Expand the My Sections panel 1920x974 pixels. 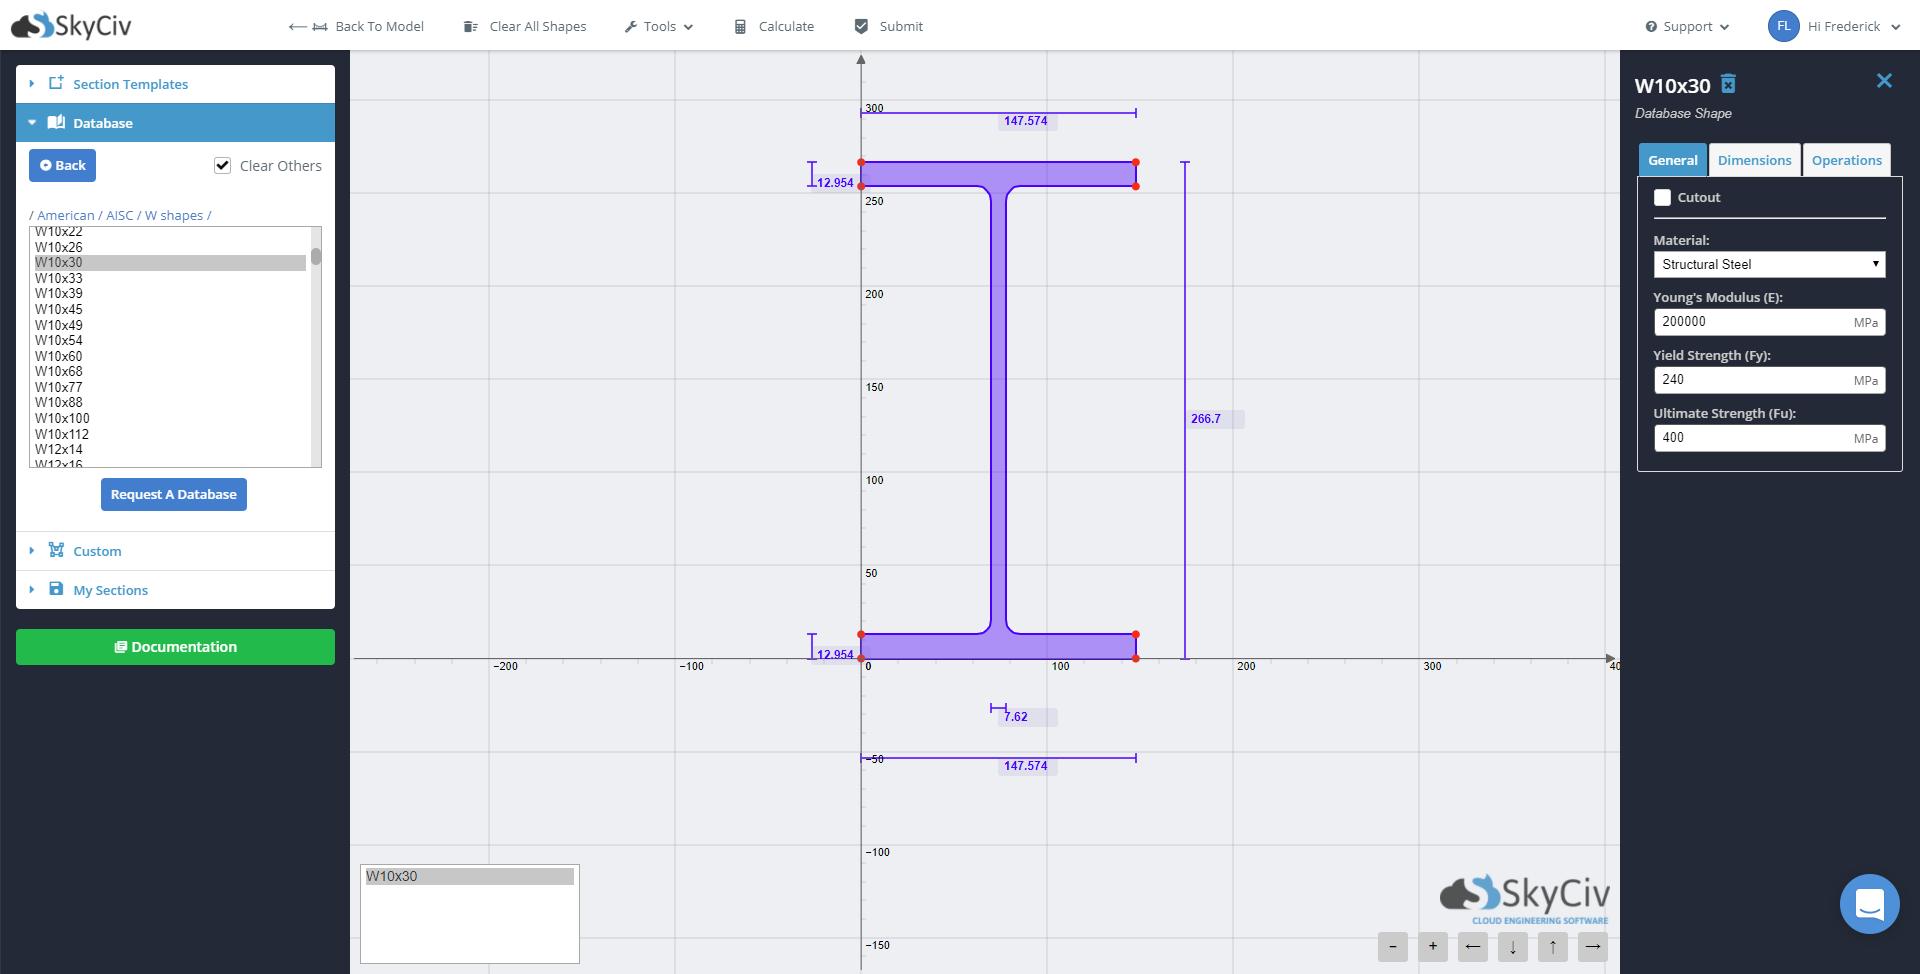(x=110, y=590)
